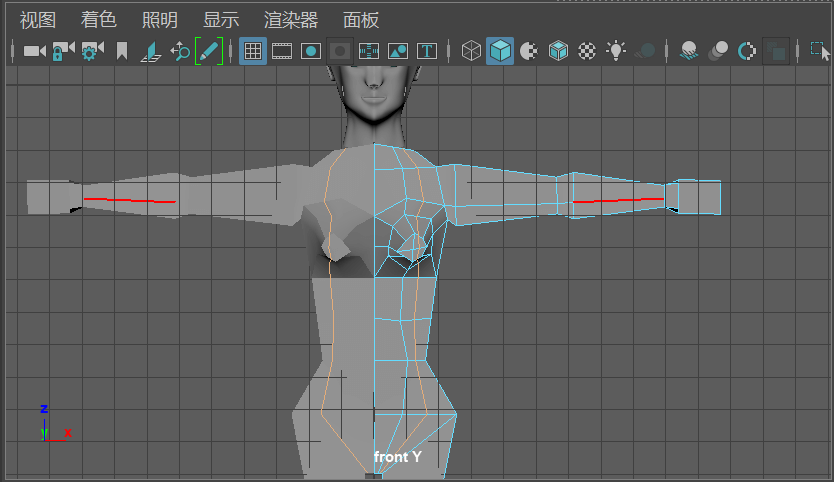Click the Shadows sphere icon

pyautogui.click(x=645, y=51)
